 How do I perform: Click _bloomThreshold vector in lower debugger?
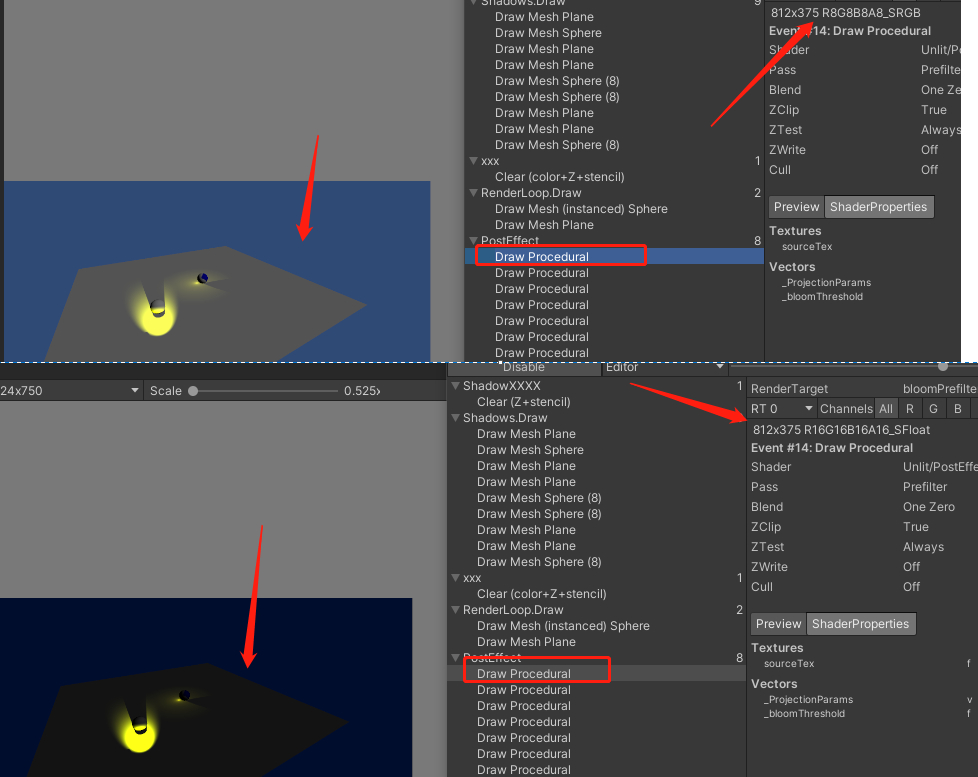coord(805,714)
